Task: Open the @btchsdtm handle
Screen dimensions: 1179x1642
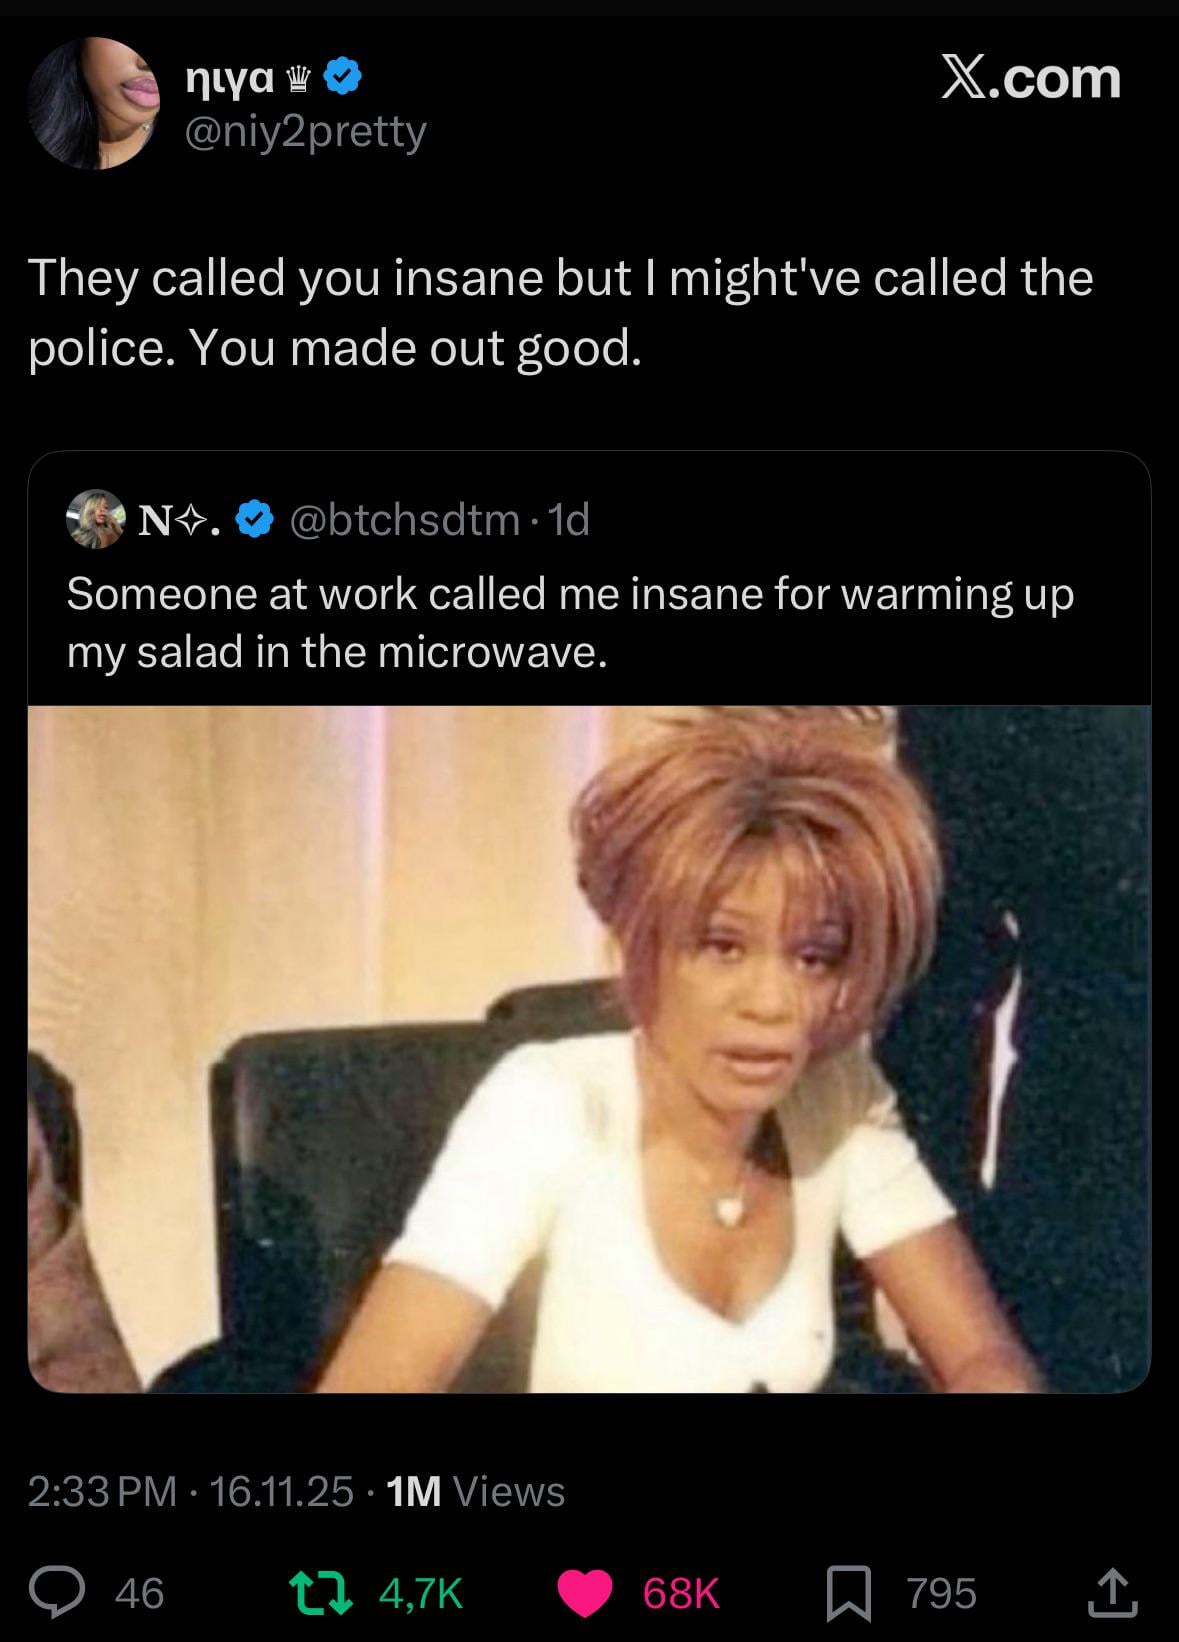Action: (404, 519)
